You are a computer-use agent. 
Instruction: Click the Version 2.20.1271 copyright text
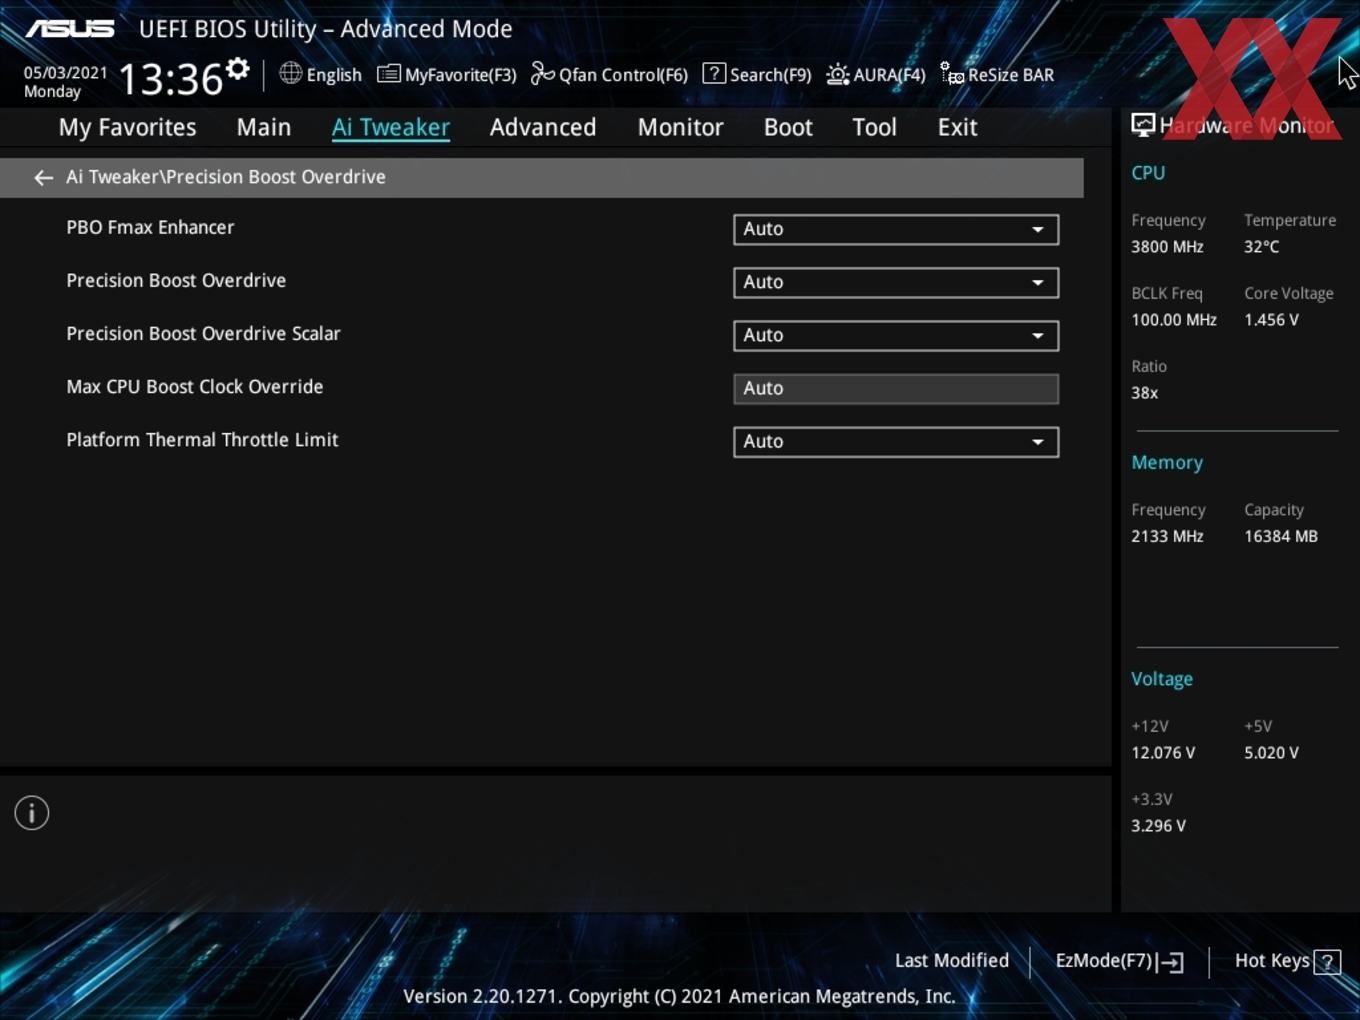[679, 996]
